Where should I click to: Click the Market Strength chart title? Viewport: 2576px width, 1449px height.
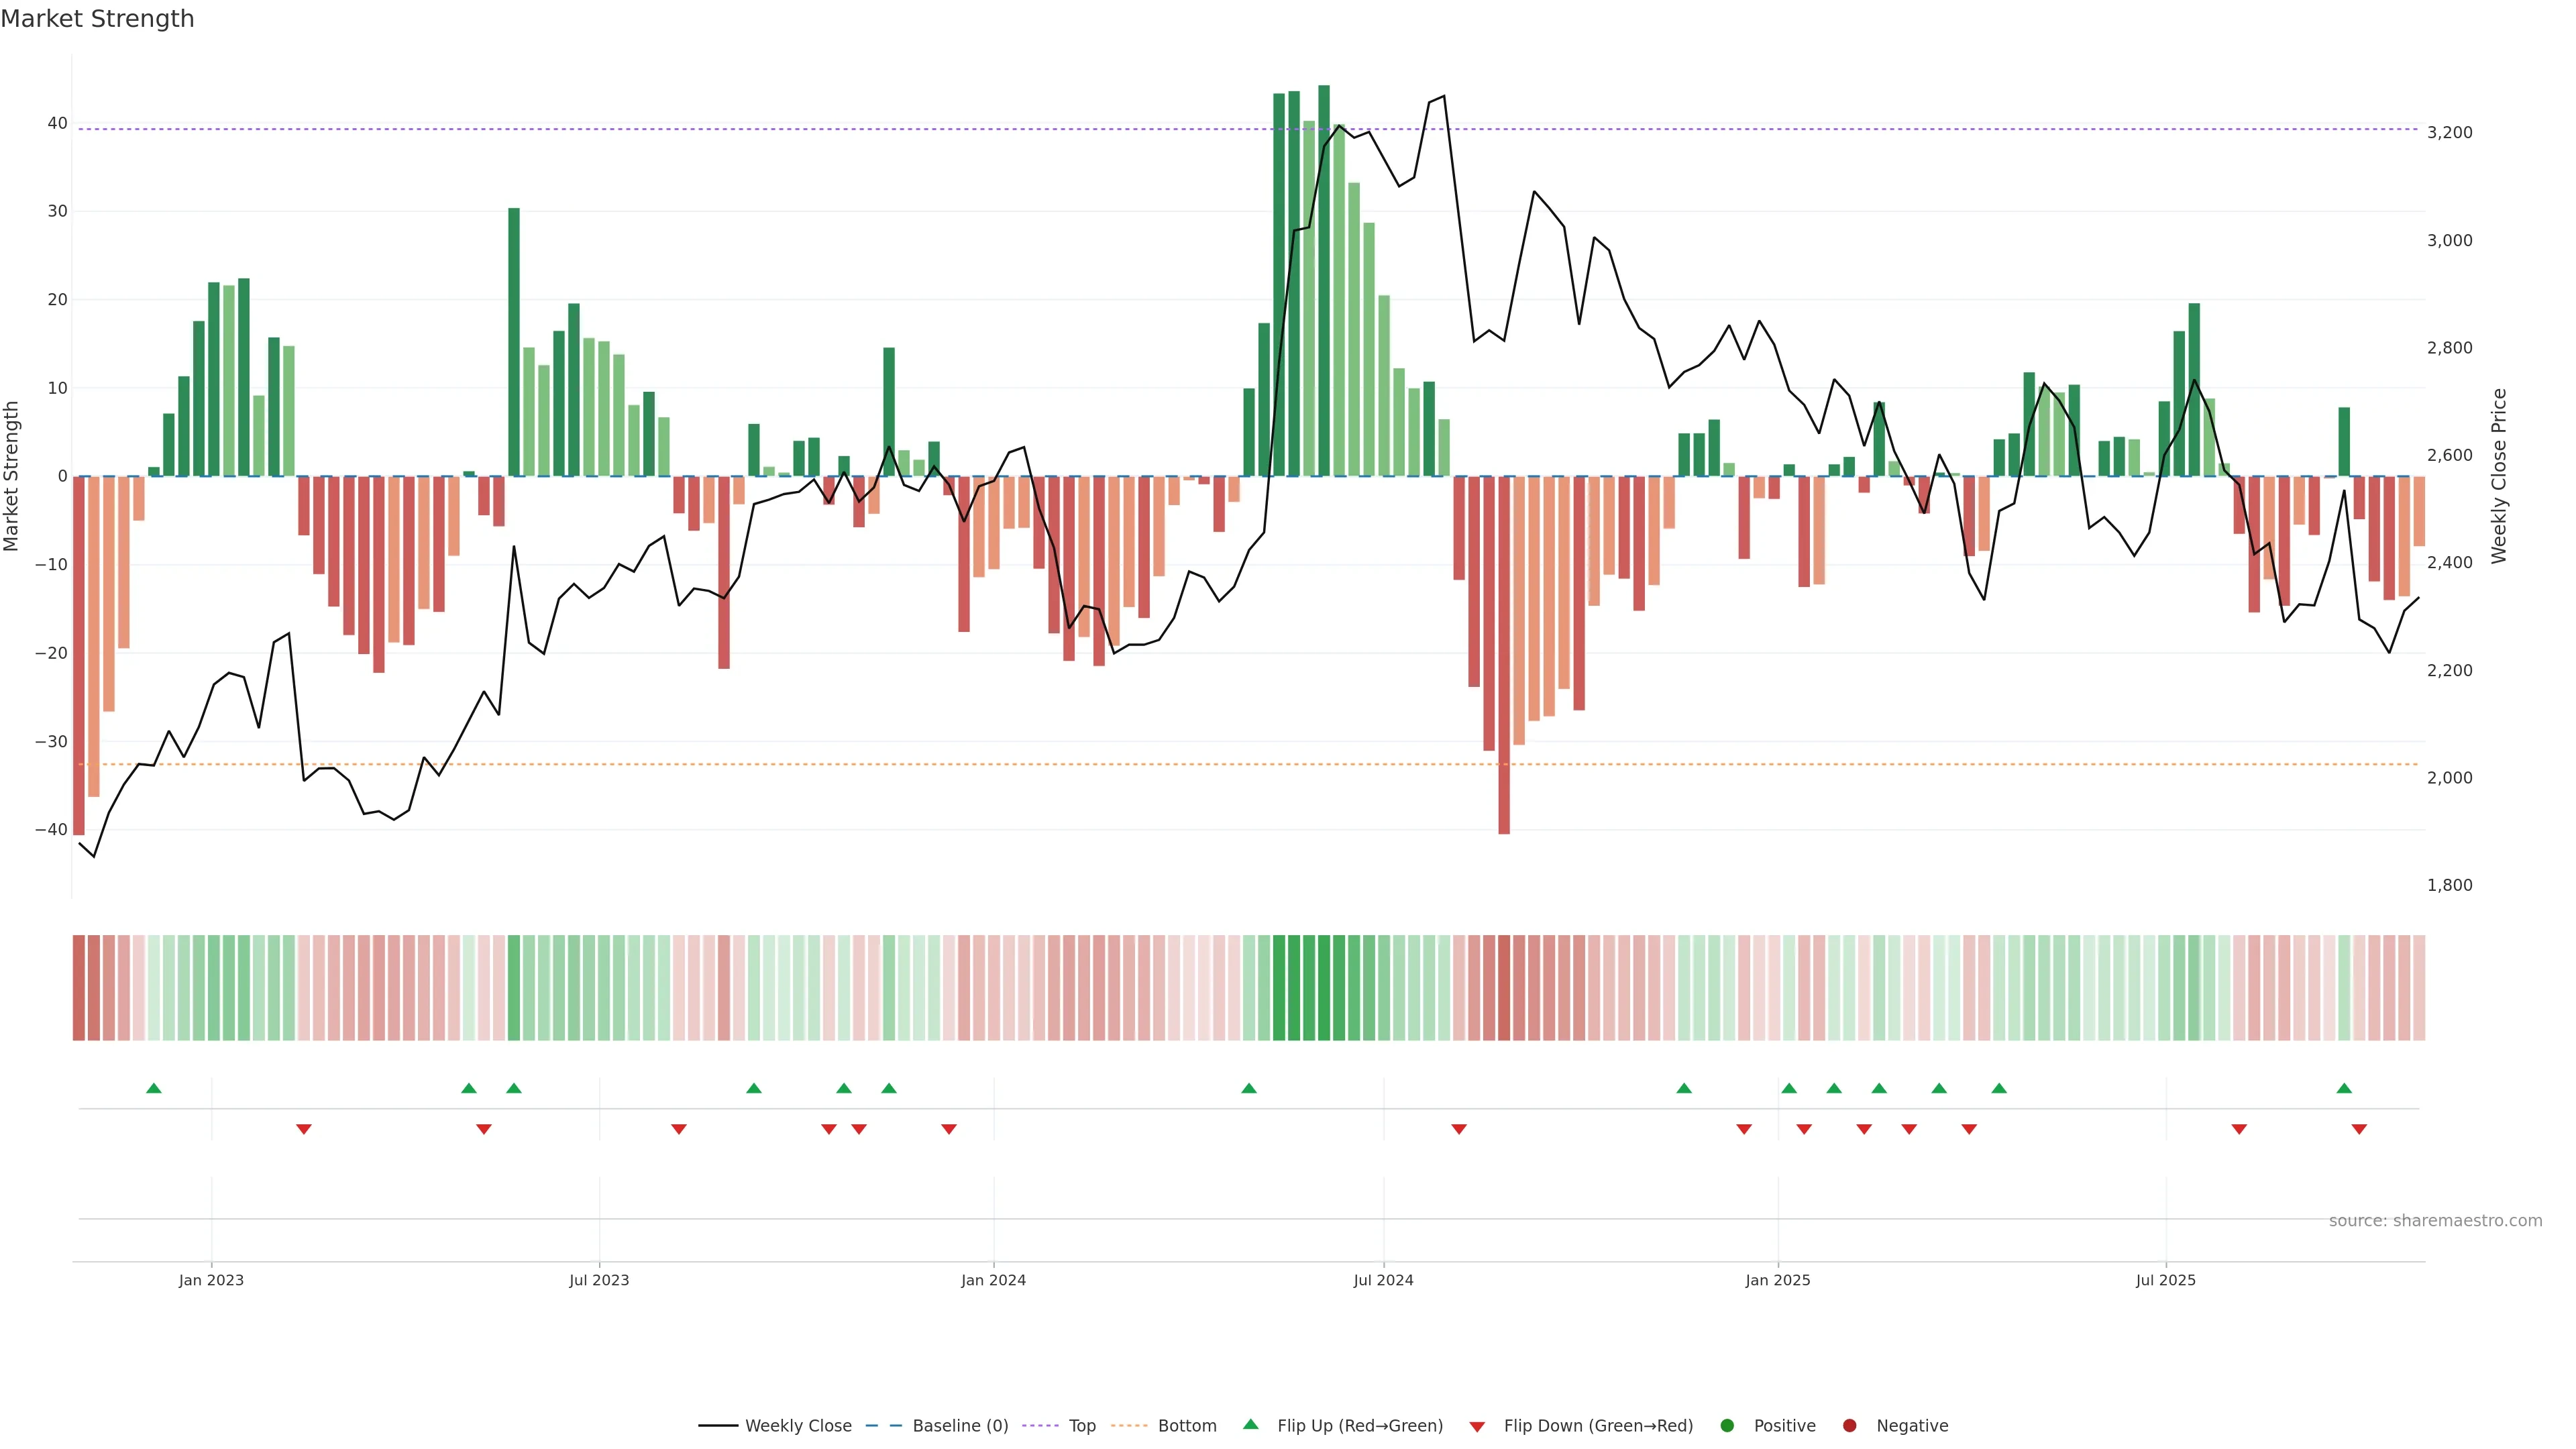coord(97,19)
